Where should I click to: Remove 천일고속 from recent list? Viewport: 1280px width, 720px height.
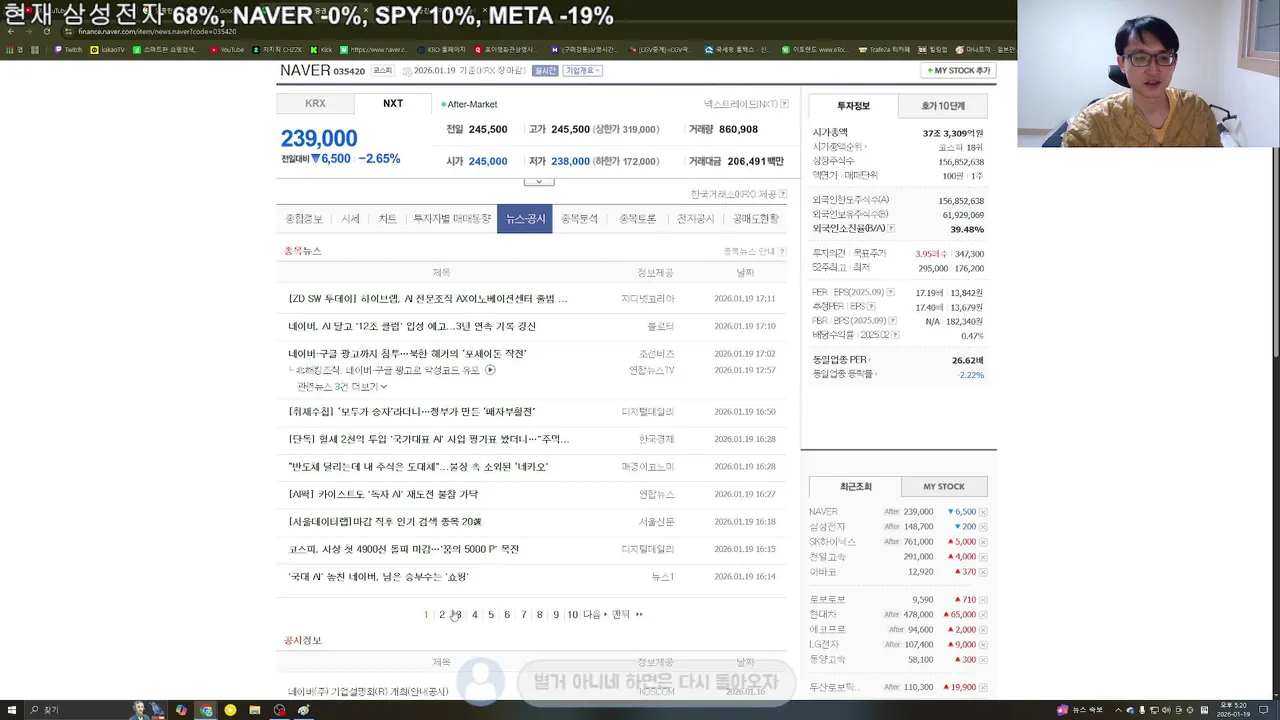click(x=983, y=557)
